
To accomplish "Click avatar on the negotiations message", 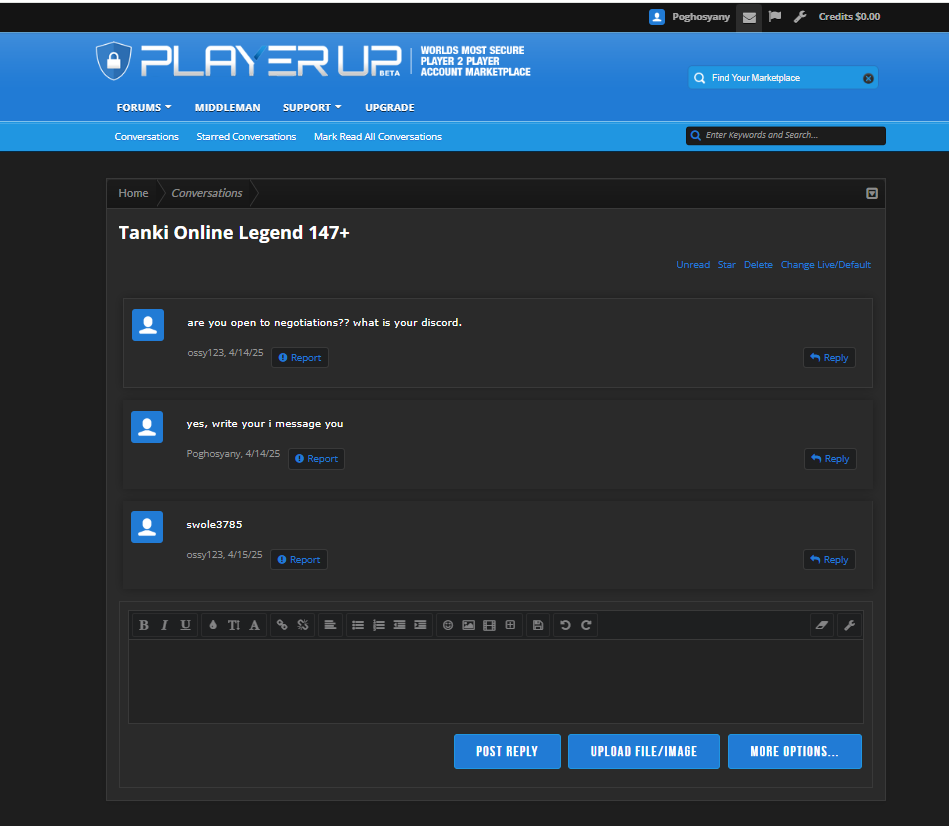I will (148, 325).
